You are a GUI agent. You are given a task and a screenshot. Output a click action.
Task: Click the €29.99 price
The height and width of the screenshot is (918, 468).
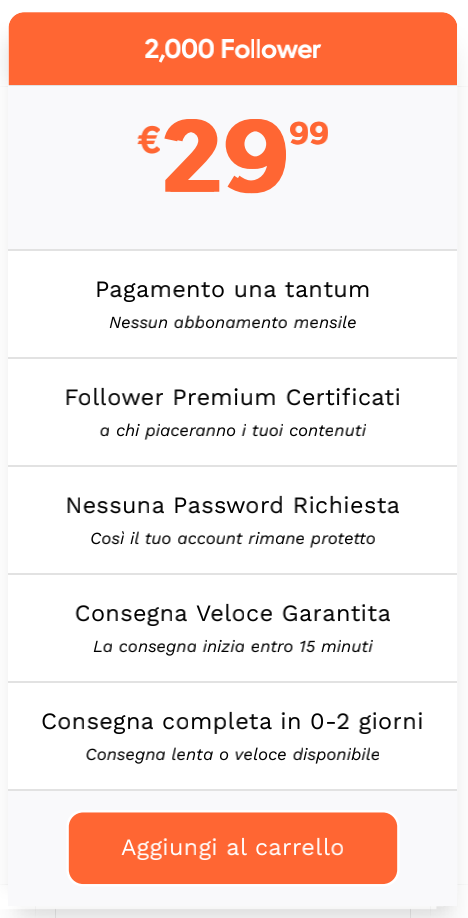pos(233,156)
